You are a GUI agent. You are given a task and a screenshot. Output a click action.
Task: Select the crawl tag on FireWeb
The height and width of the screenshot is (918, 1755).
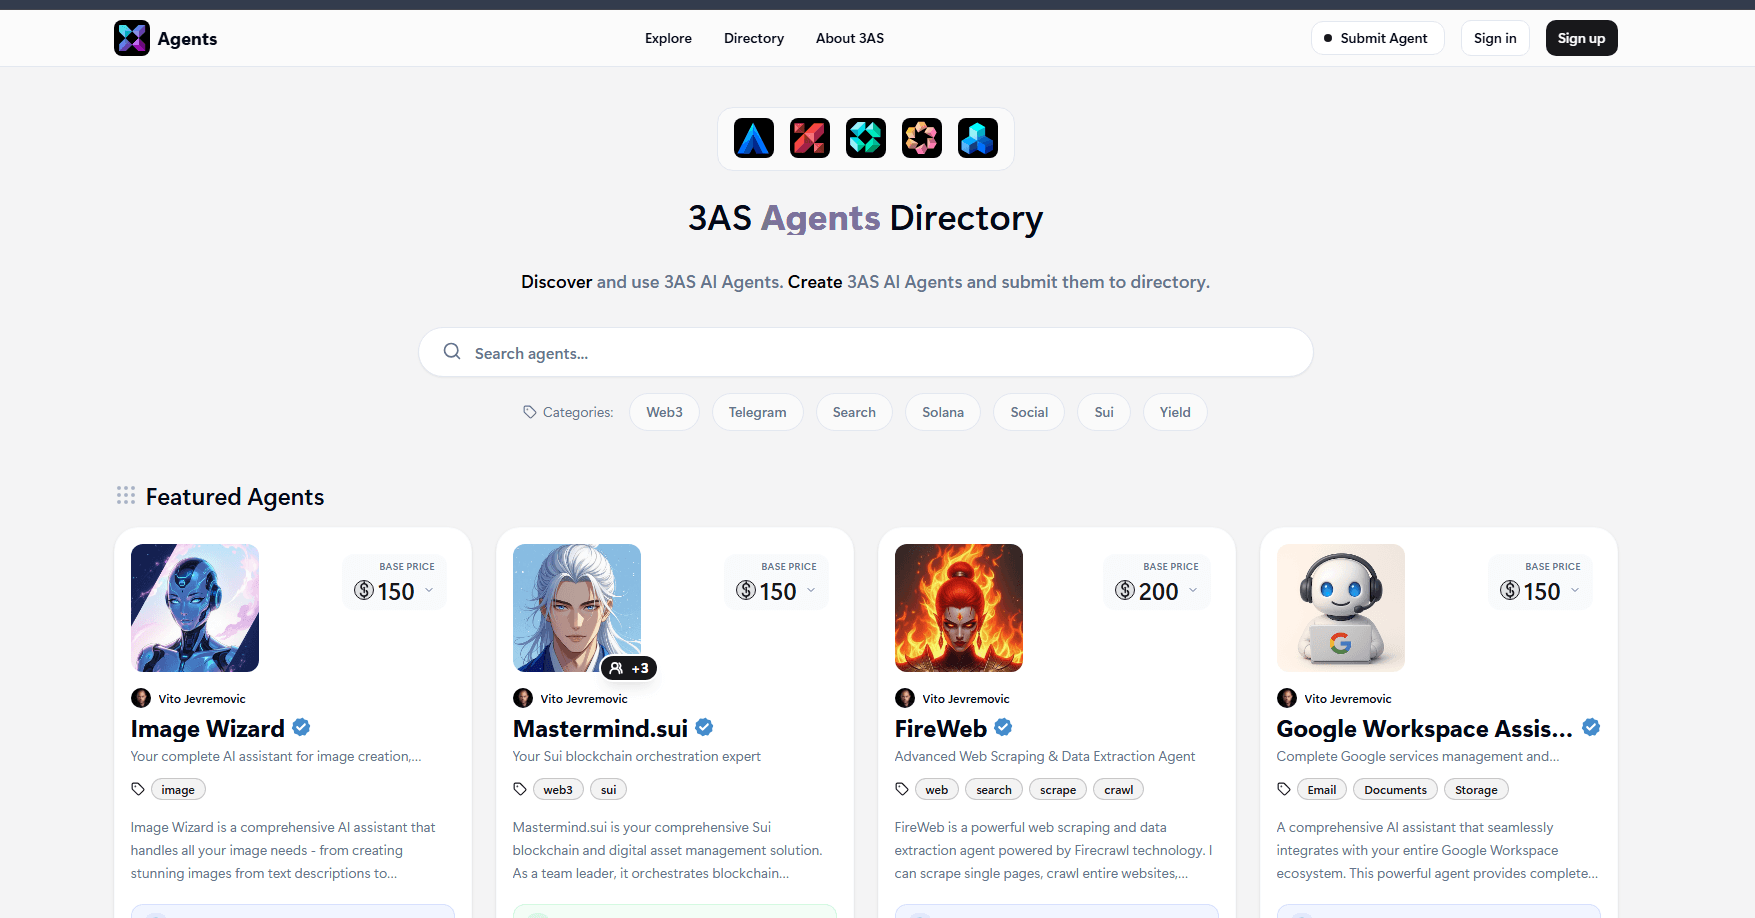click(1118, 789)
